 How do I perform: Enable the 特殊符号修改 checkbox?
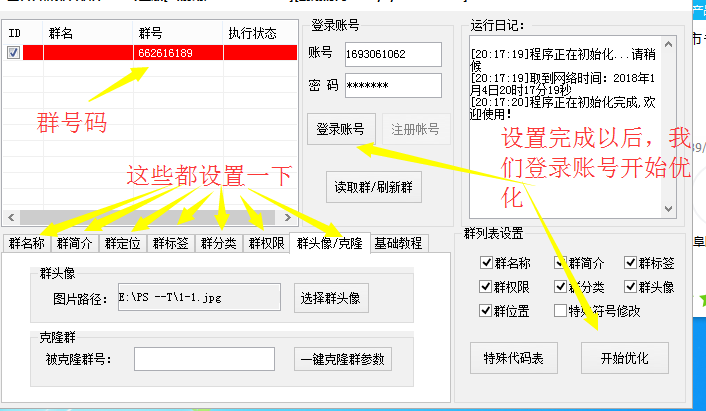tap(560, 311)
